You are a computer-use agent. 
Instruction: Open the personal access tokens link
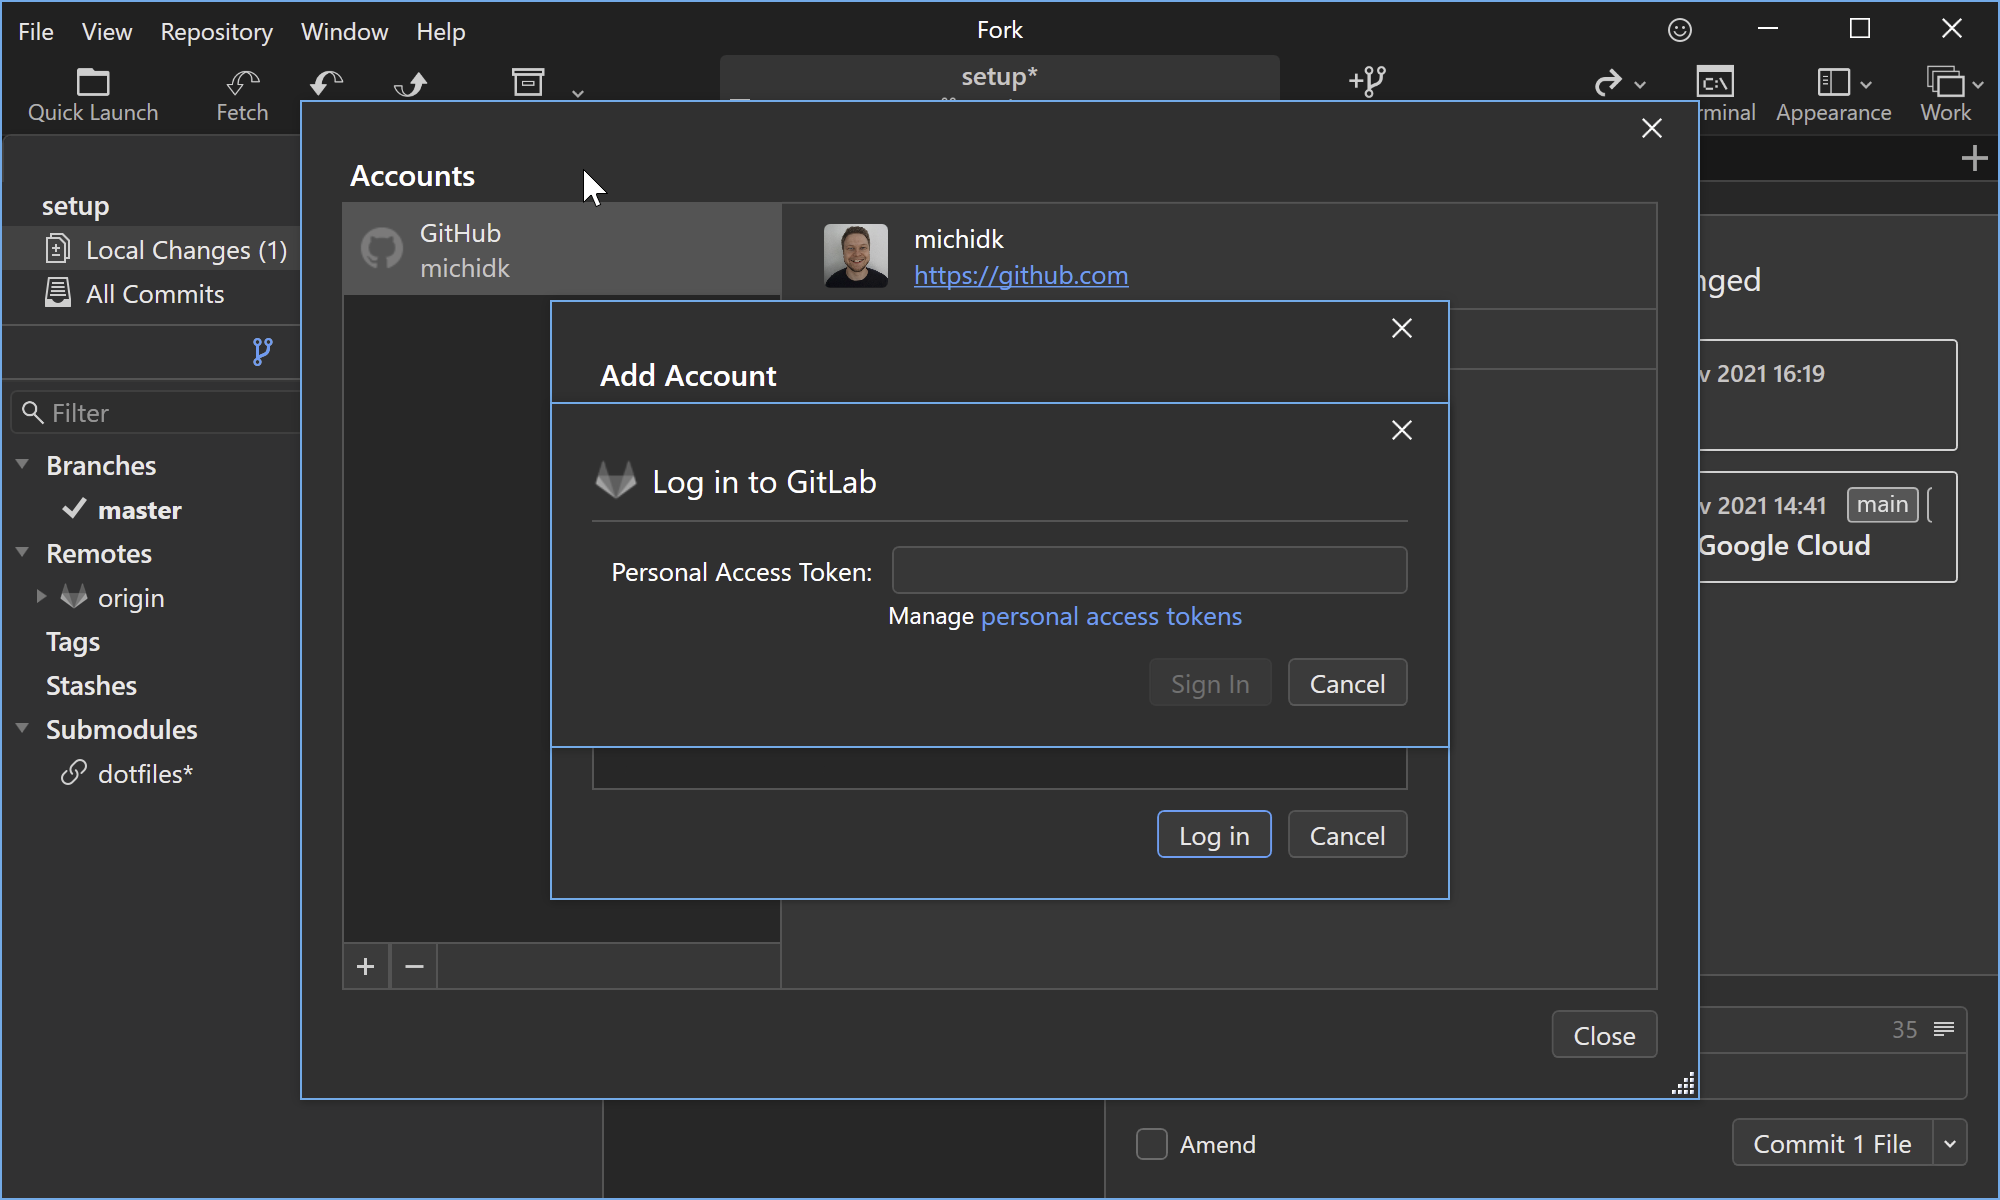tap(1111, 616)
